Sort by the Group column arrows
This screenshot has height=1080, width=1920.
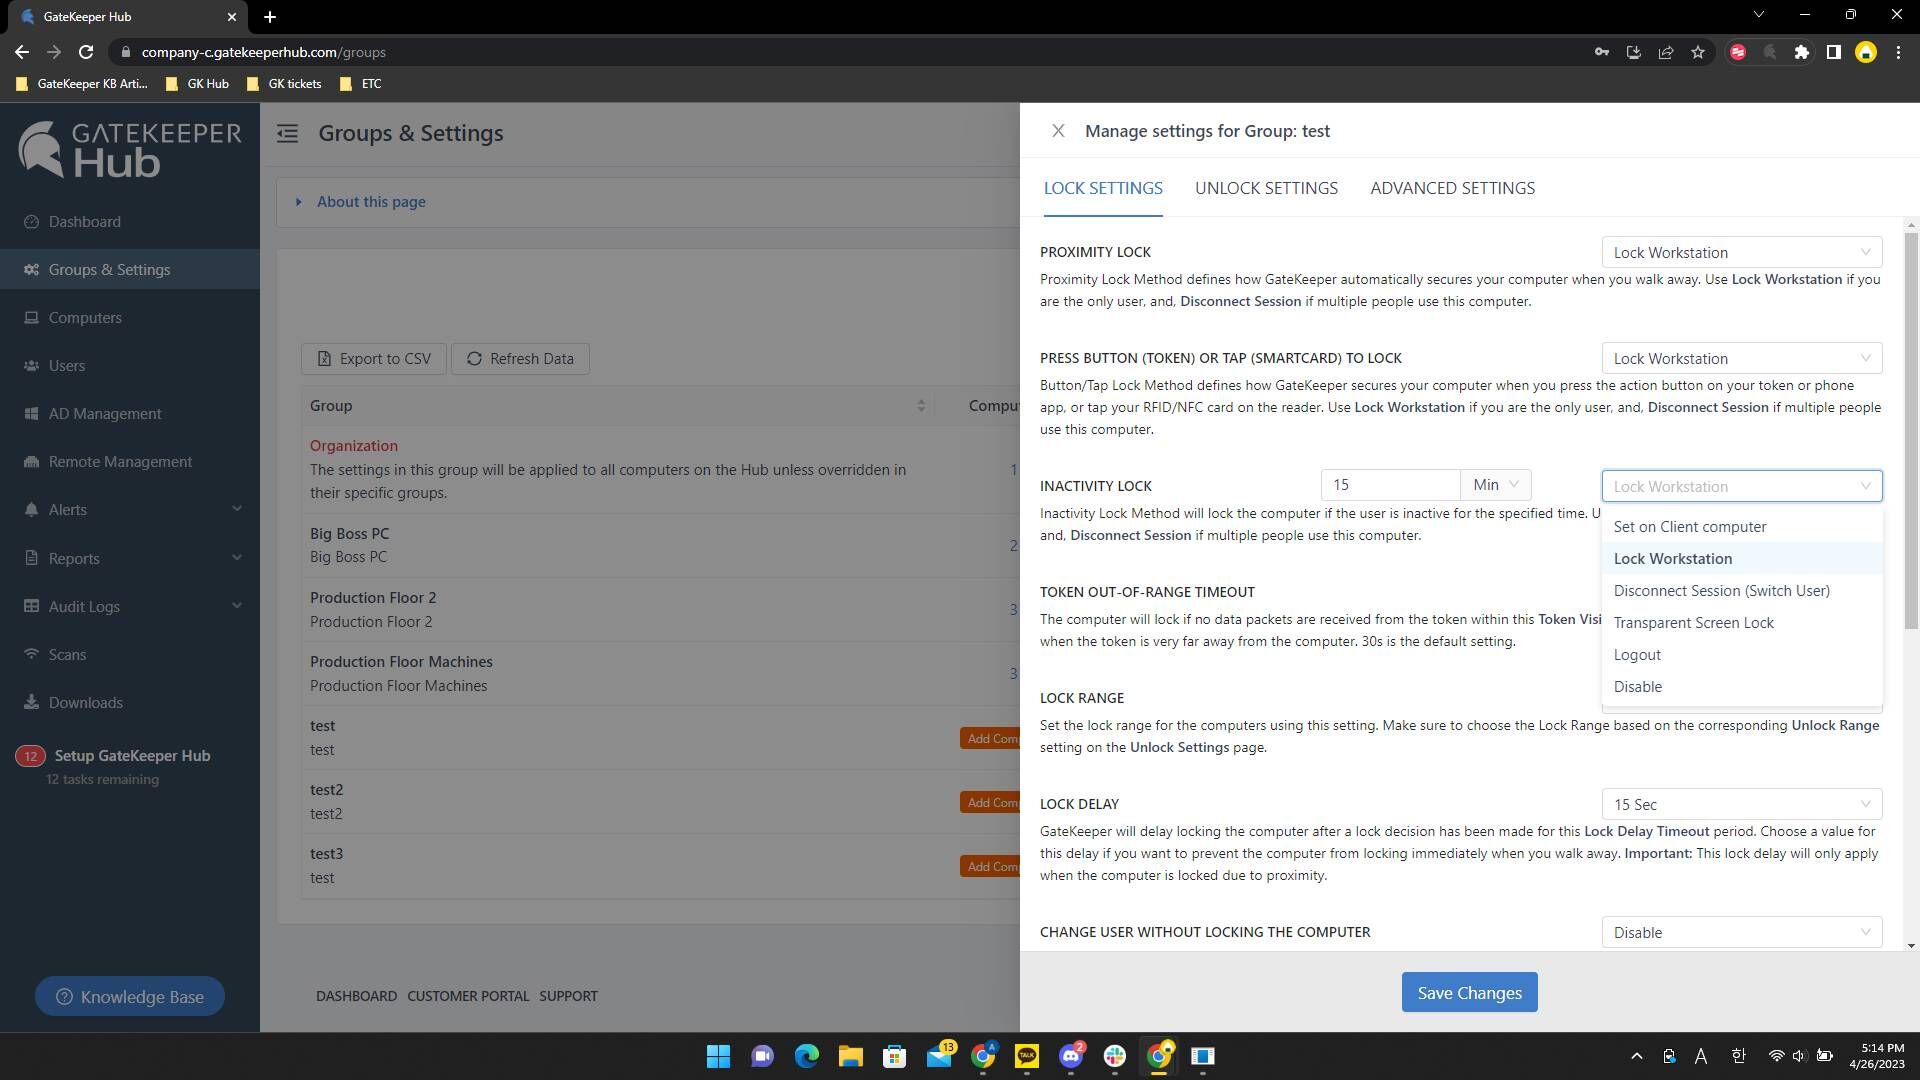921,406
